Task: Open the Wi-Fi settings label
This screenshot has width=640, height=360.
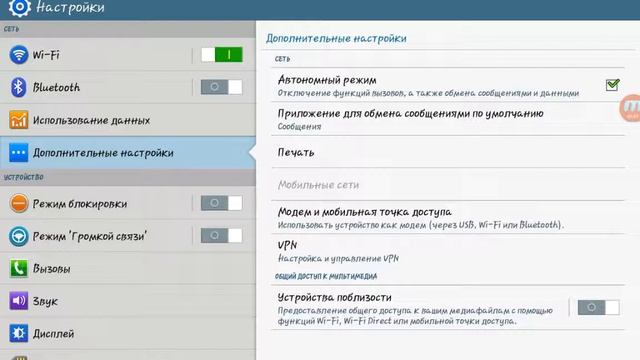Action: 46,55
